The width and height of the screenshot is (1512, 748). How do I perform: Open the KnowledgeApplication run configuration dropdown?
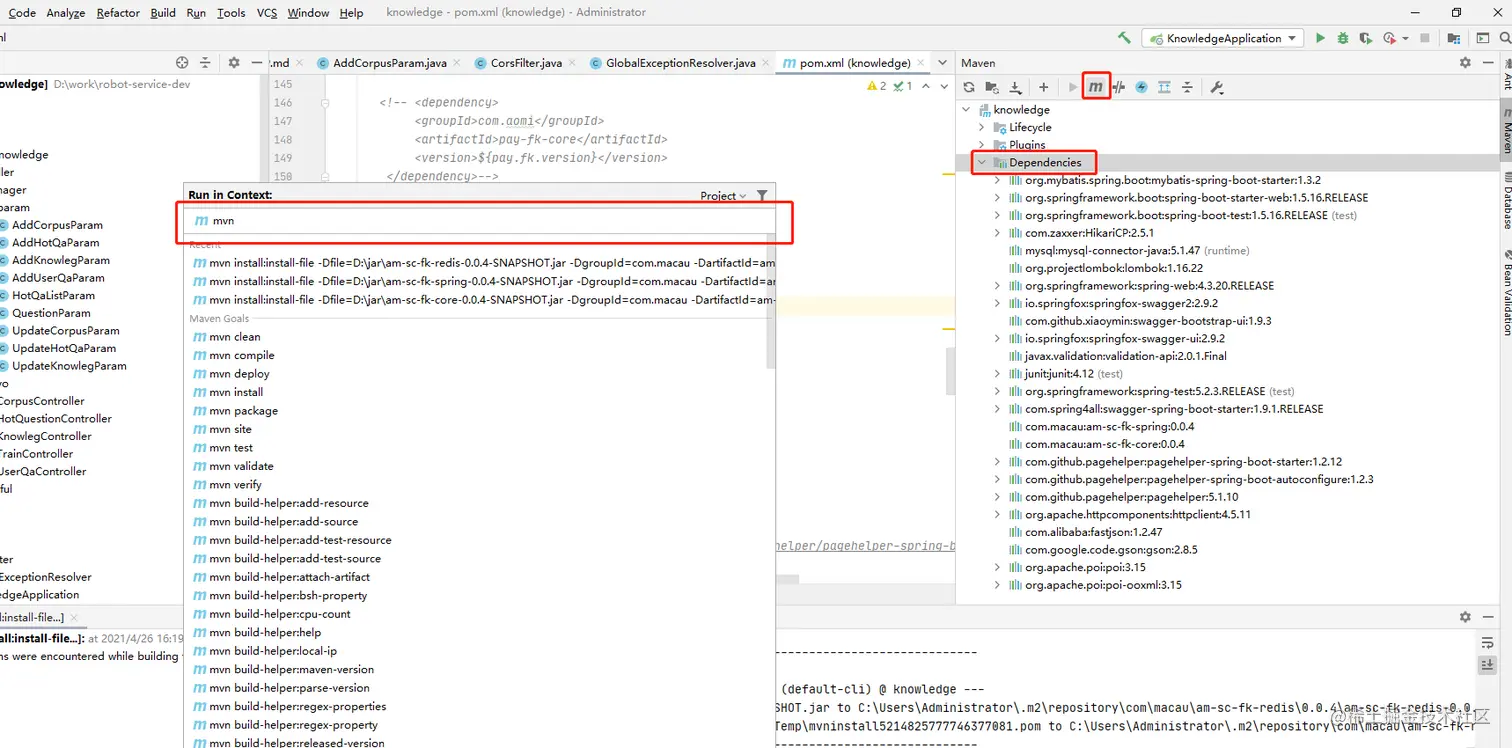pyautogui.click(x=1222, y=38)
